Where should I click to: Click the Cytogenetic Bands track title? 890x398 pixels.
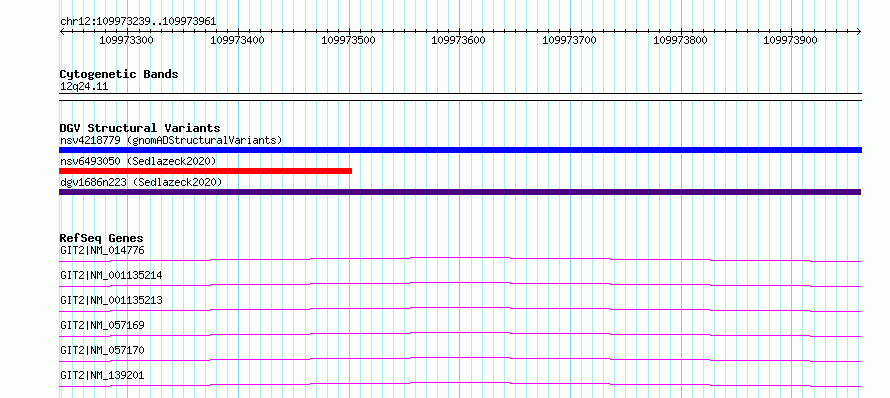pyautogui.click(x=119, y=74)
